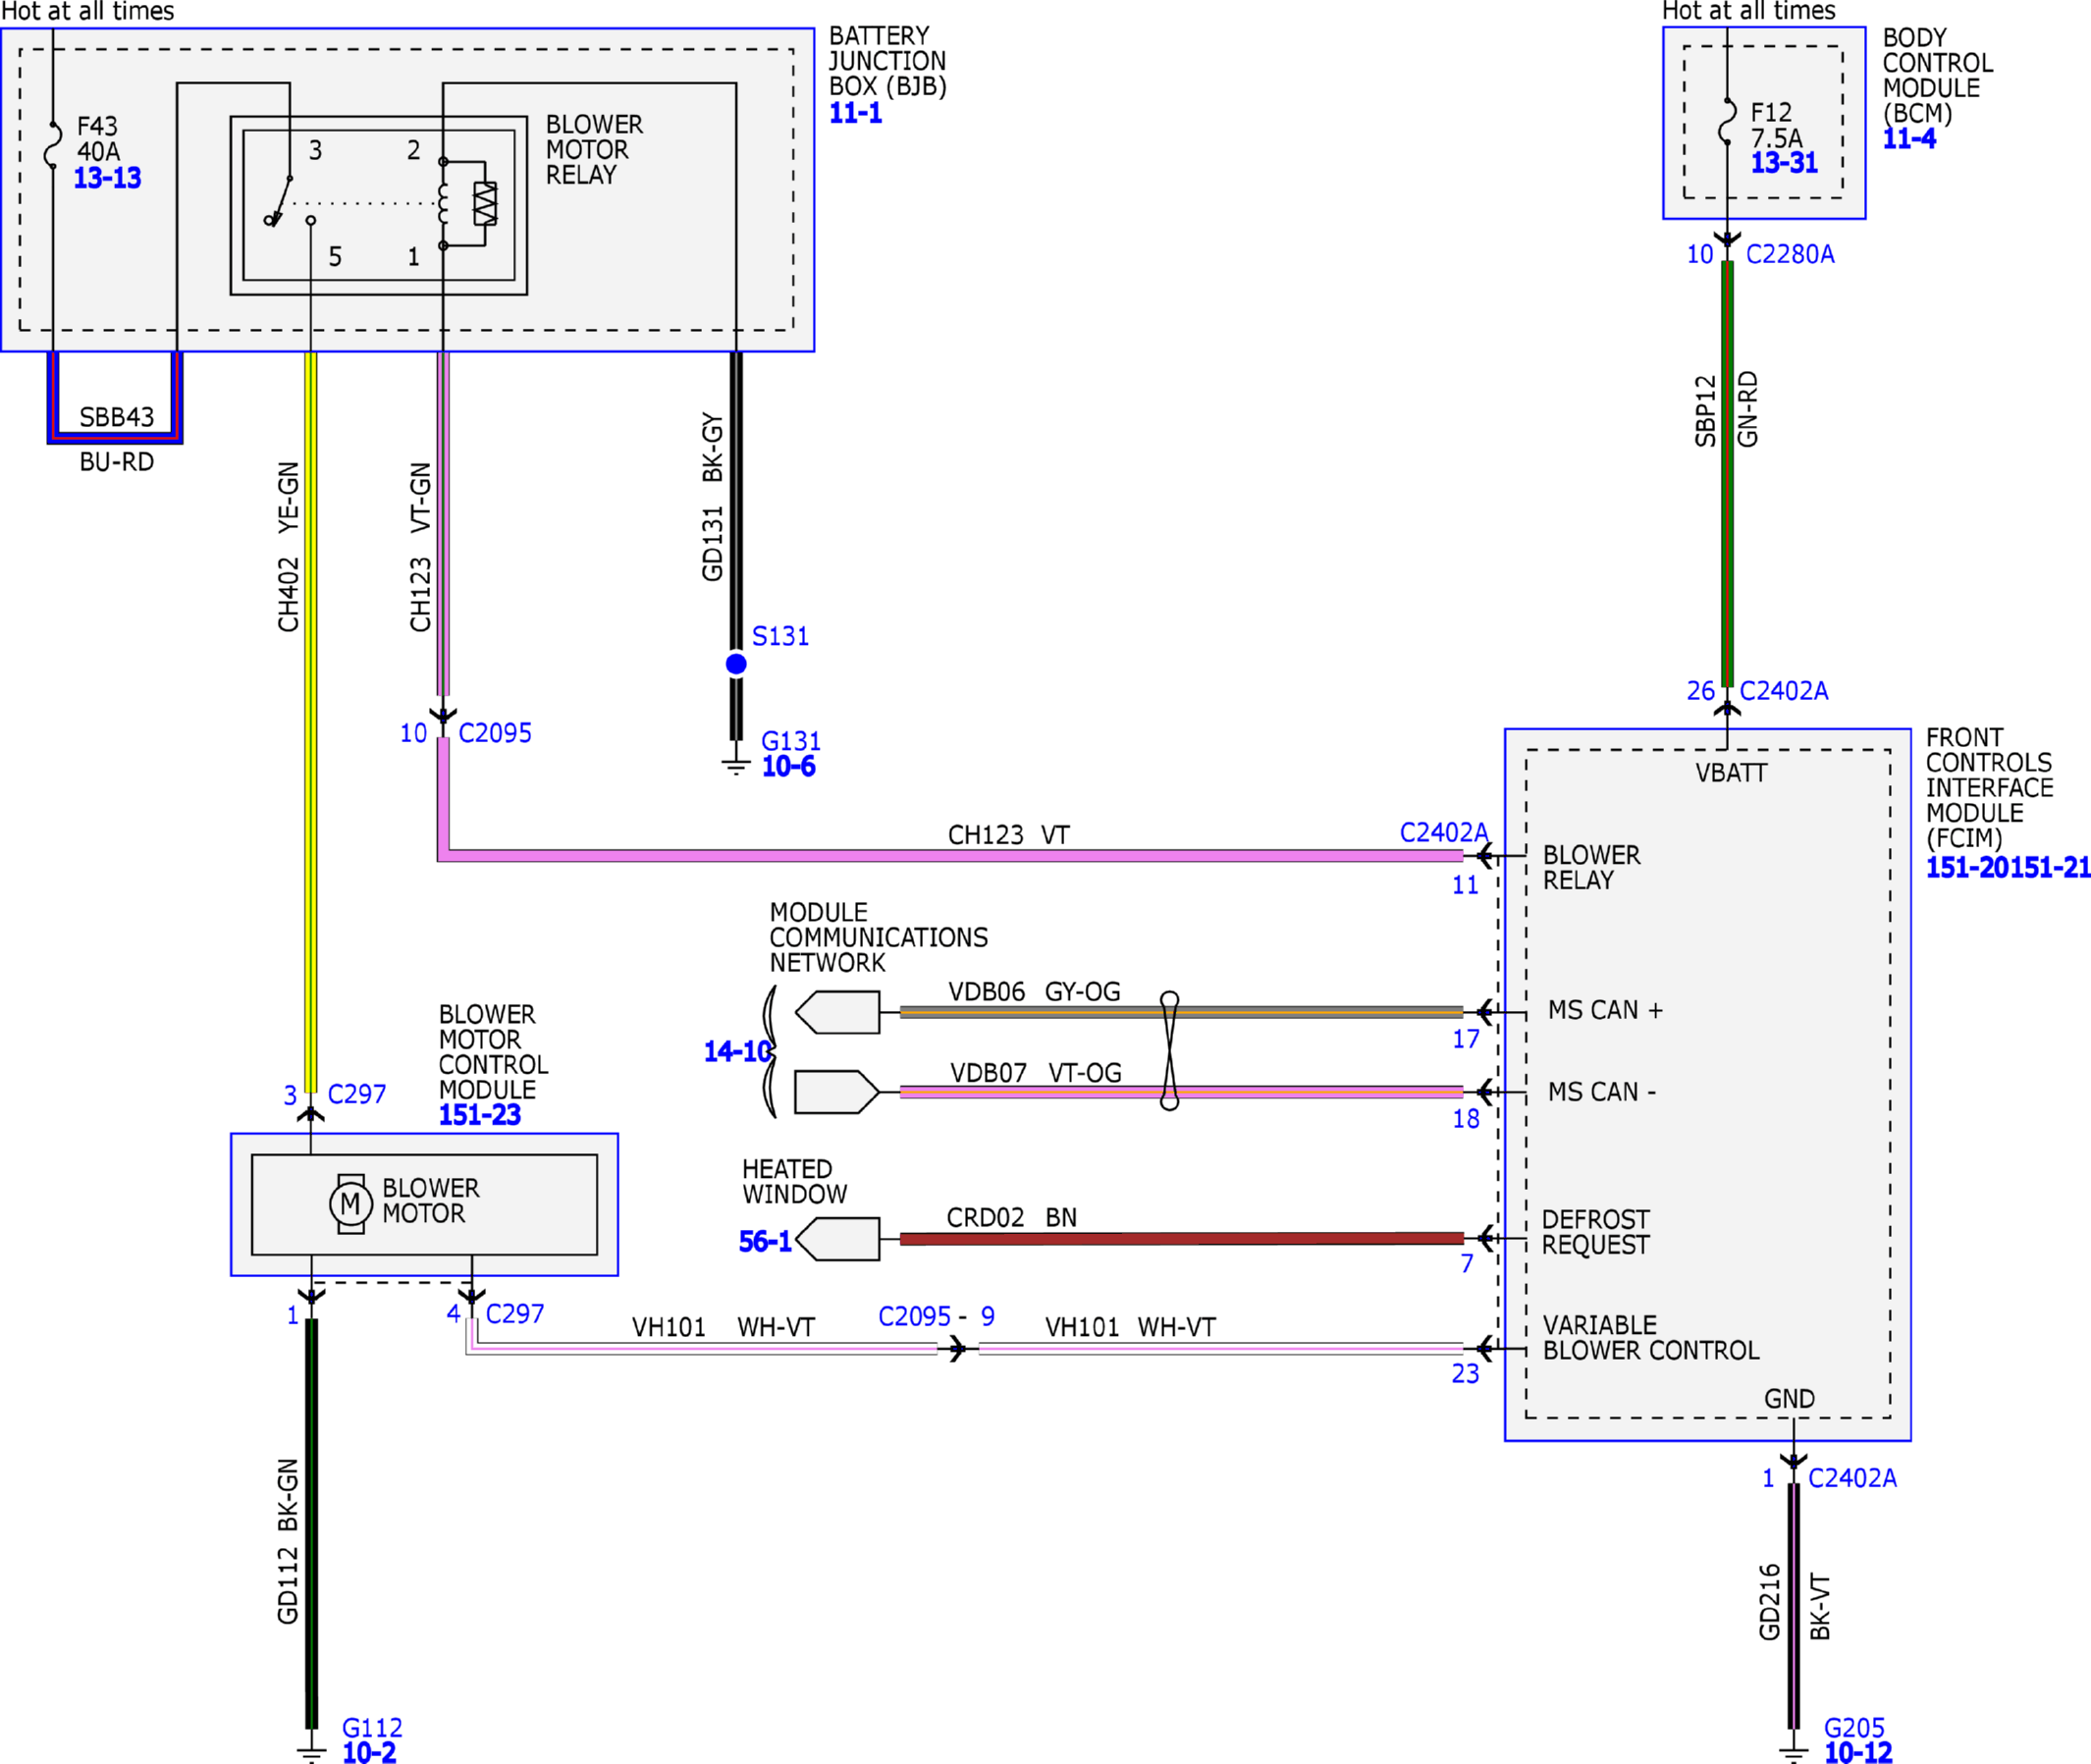The width and height of the screenshot is (2091, 1764).
Task: Open the 11-4 Body Control Module reference
Action: pos(1908,139)
